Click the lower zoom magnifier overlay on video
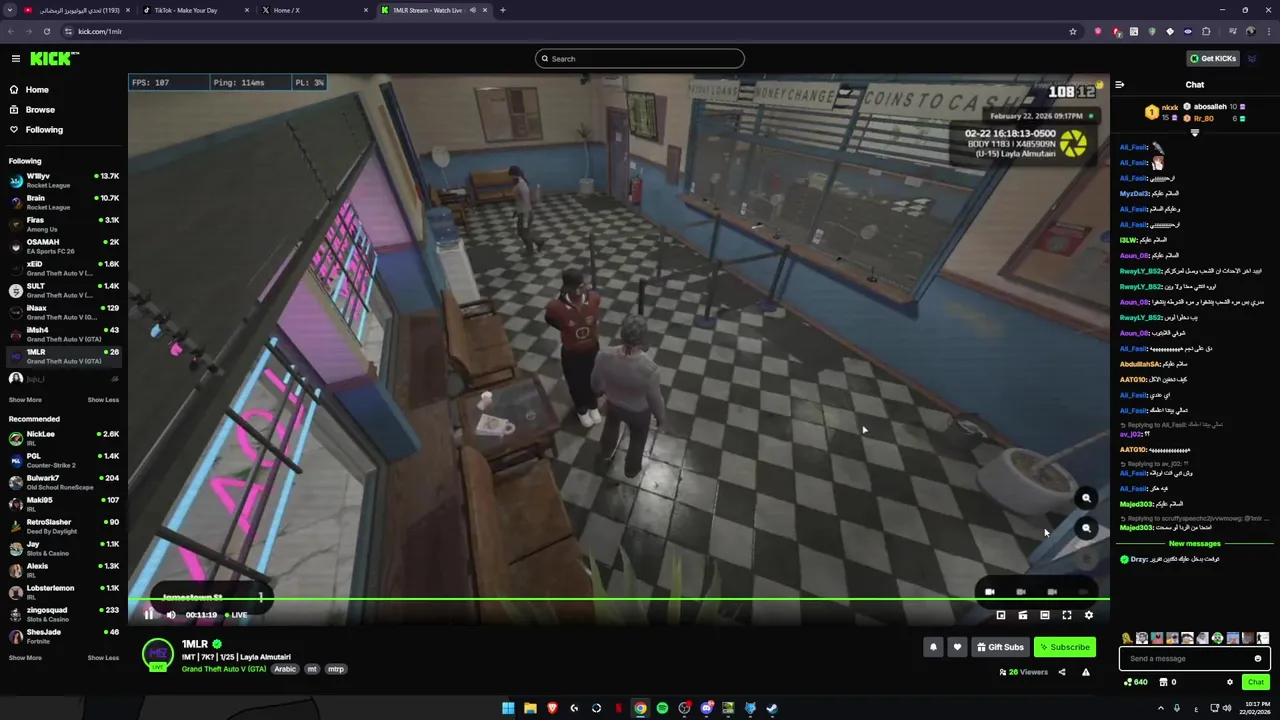The height and width of the screenshot is (720, 1280). click(x=1086, y=528)
